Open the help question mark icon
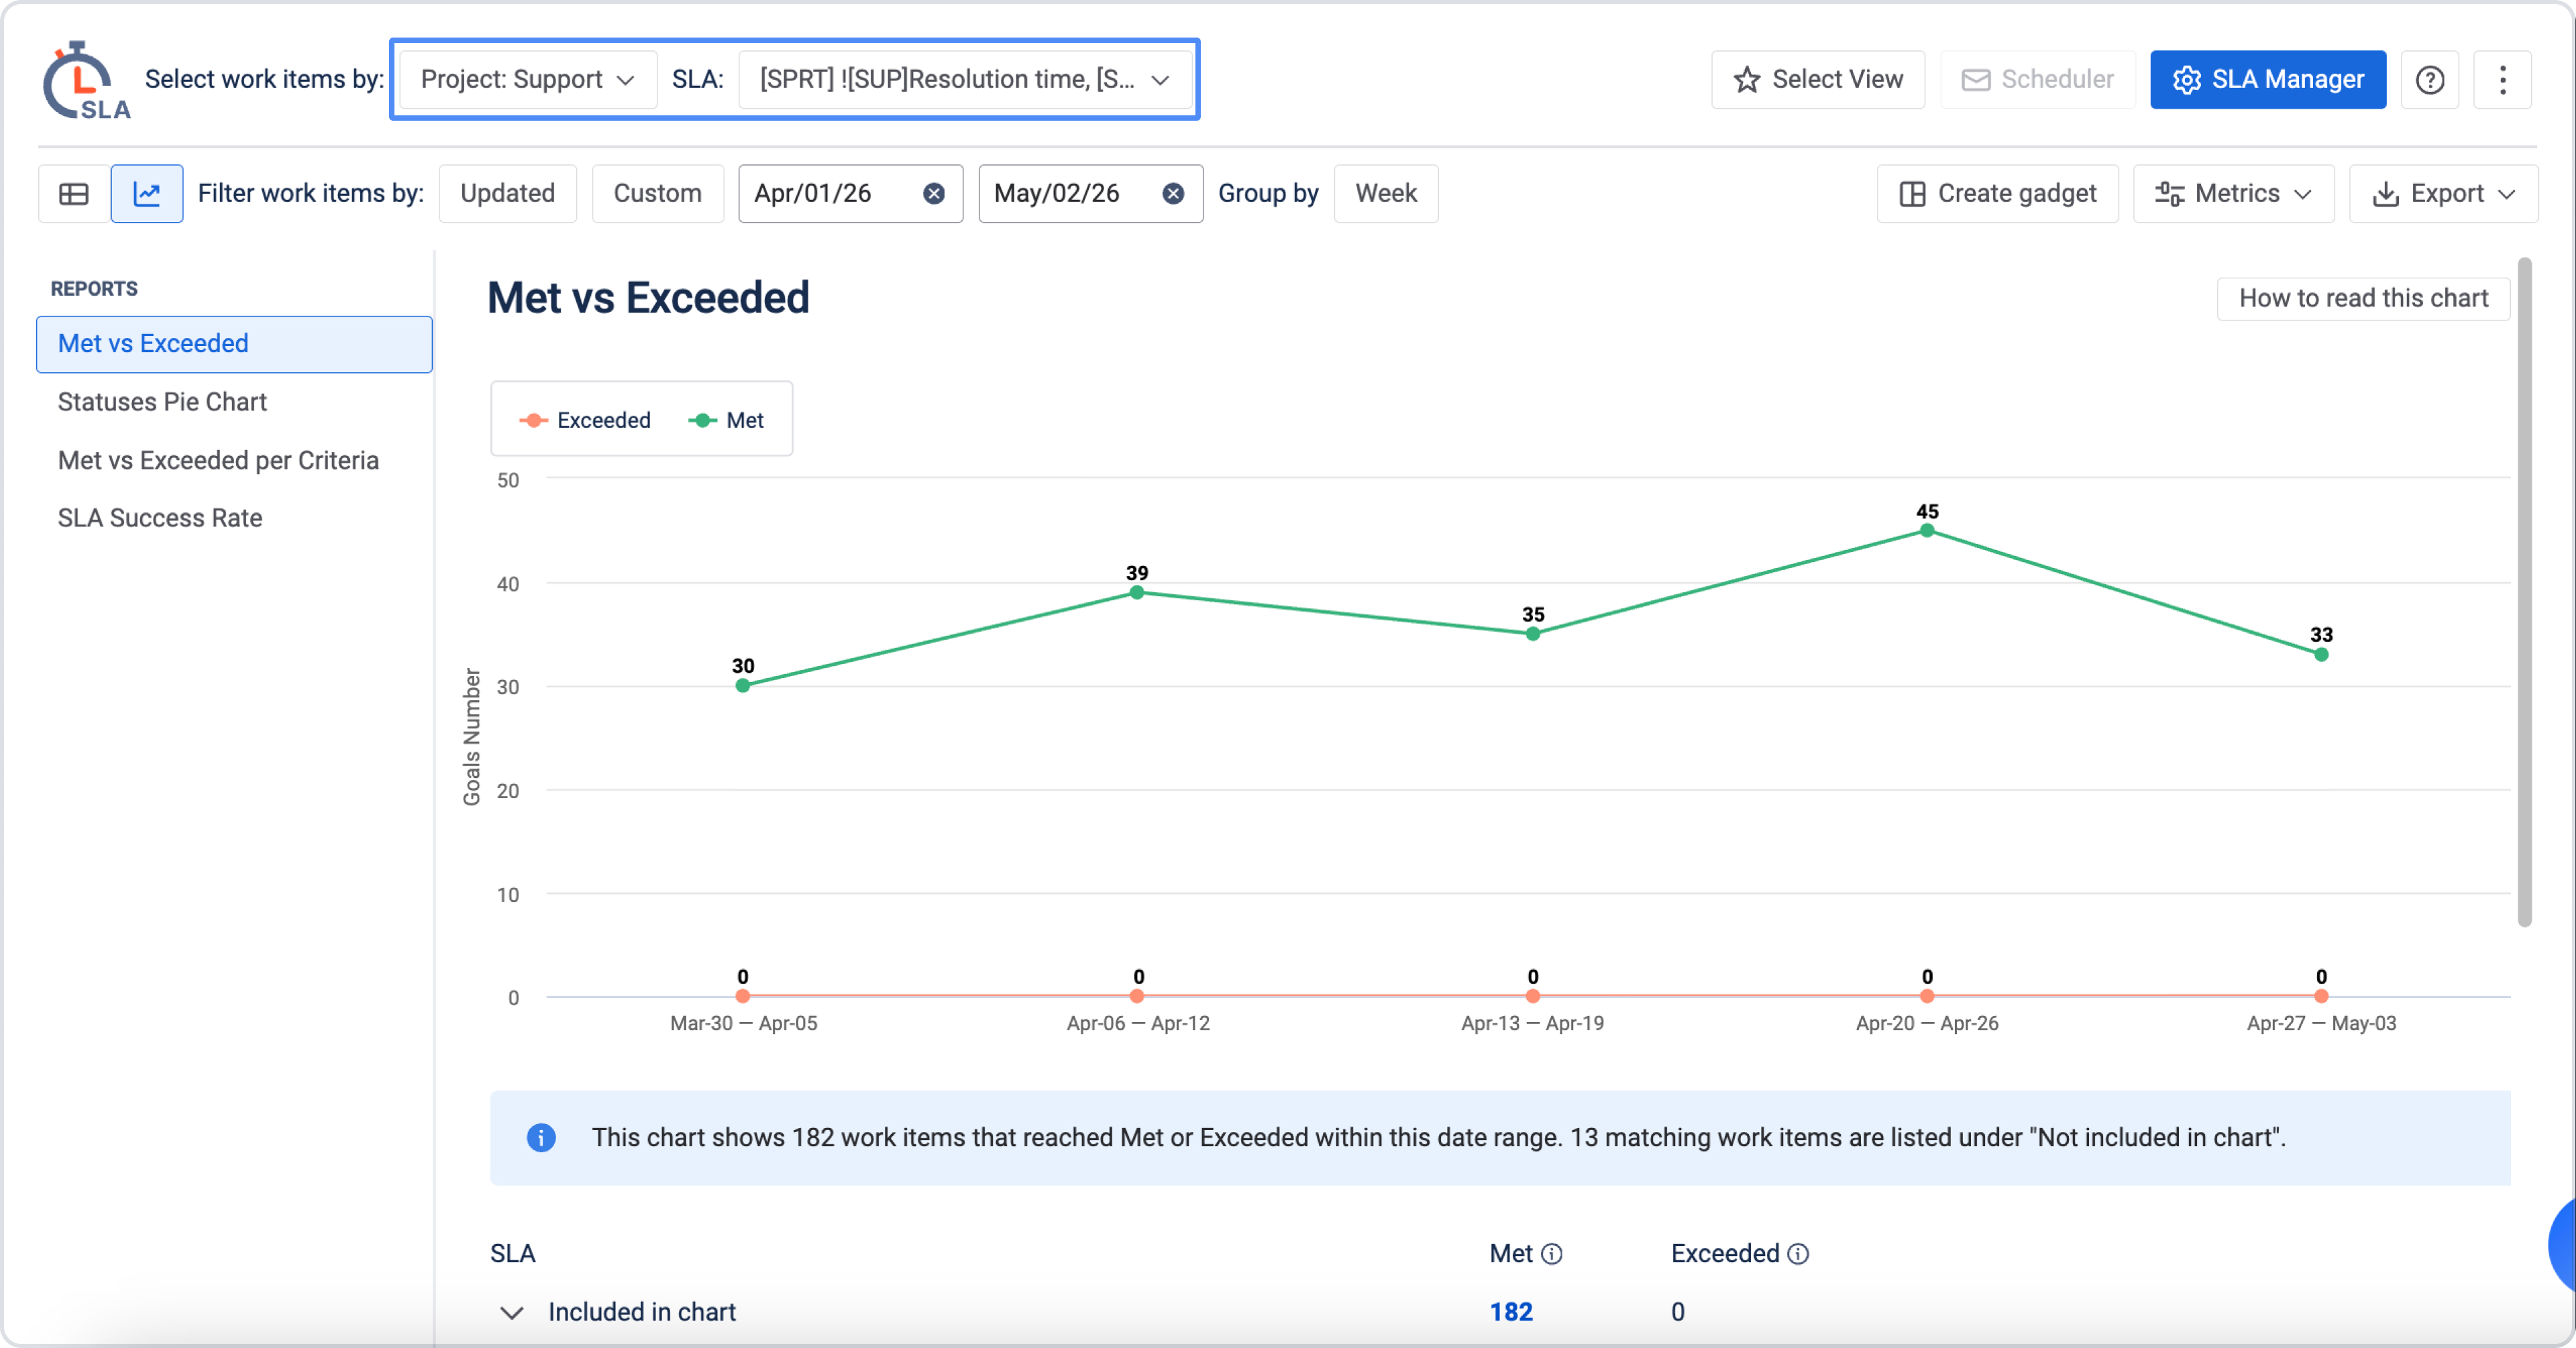The width and height of the screenshot is (2576, 1348). point(2430,80)
